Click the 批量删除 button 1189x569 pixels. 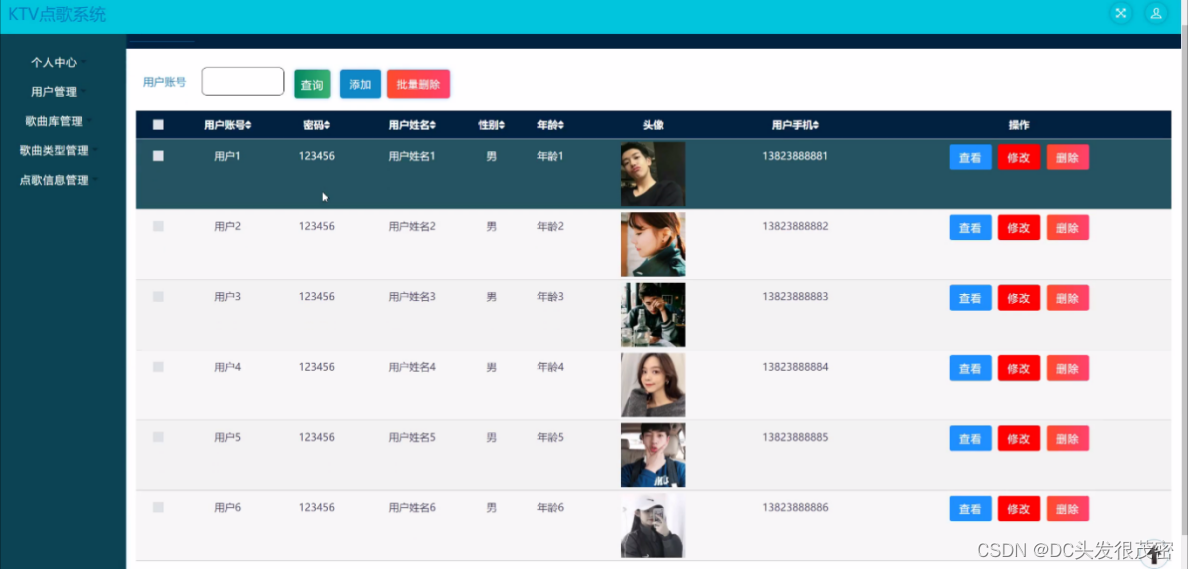418,84
